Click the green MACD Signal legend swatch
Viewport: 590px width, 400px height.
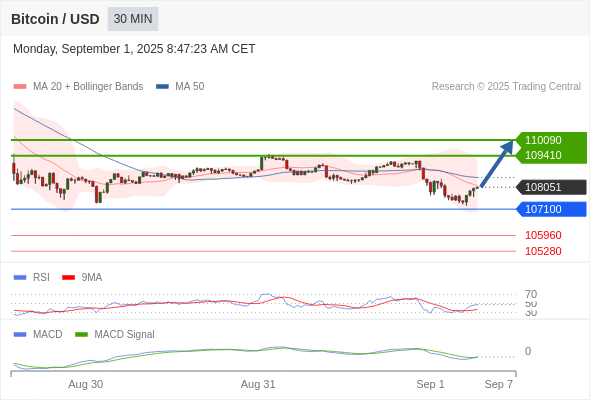click(81, 334)
